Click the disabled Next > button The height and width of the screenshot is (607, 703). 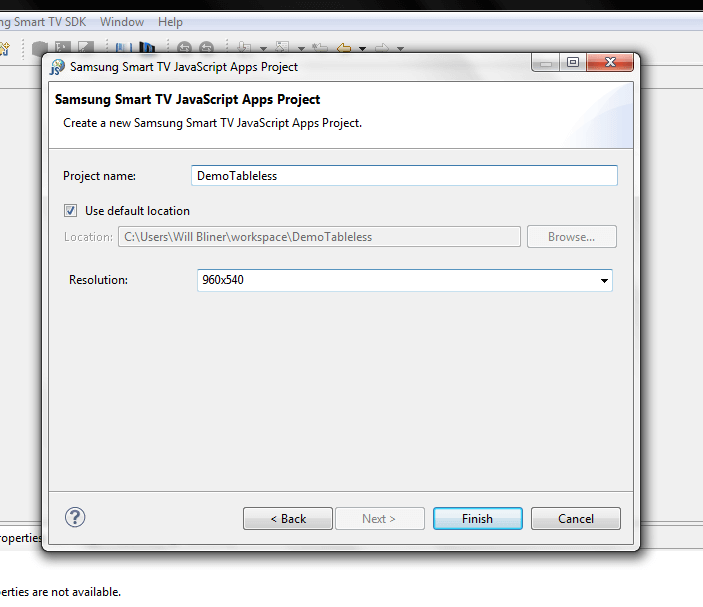pyautogui.click(x=379, y=519)
